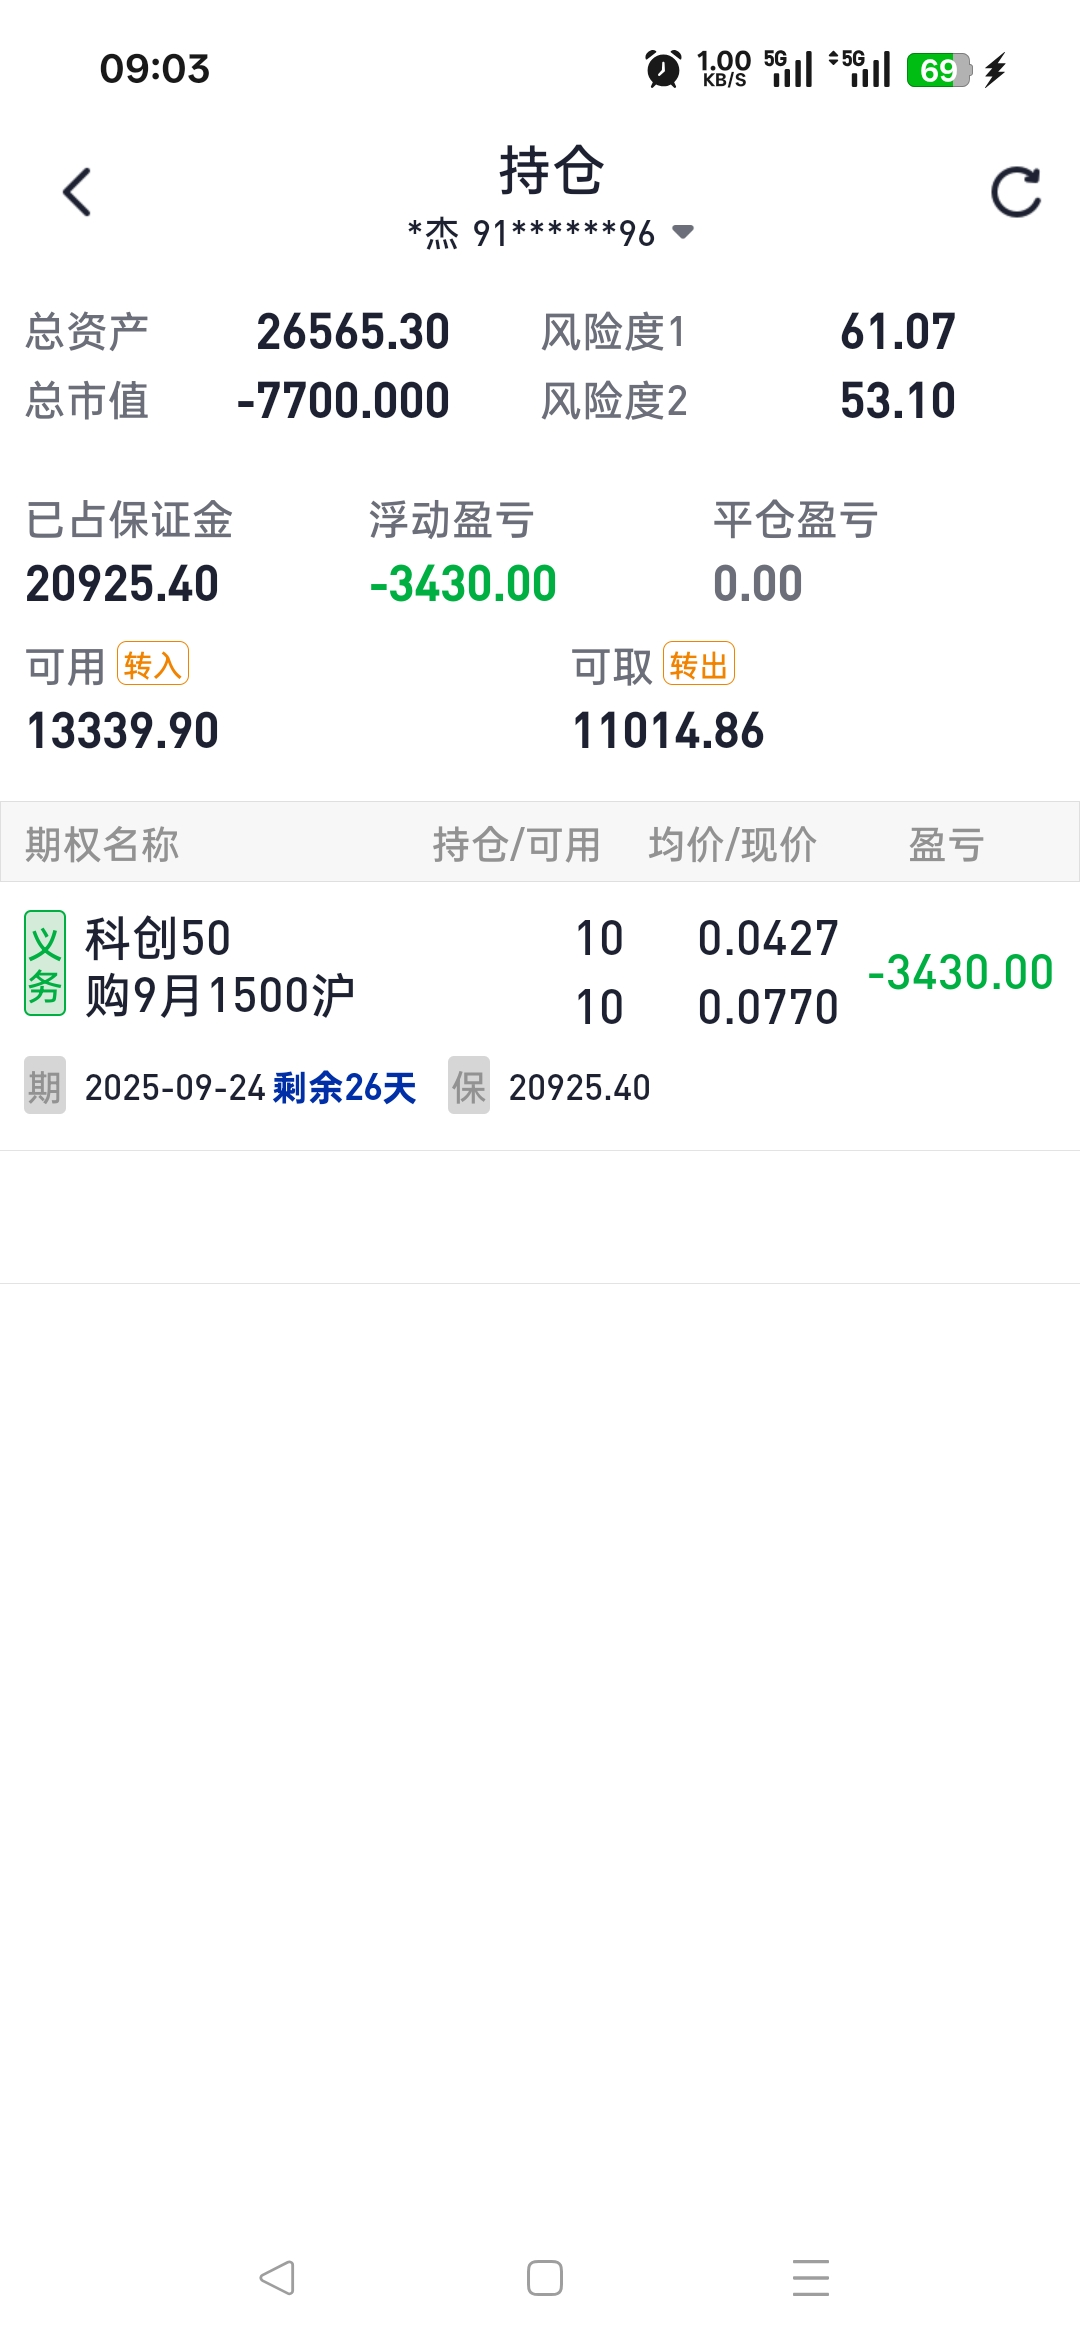Expand the account selector dropdown arrow
Image resolution: width=1080 pixels, height=2344 pixels.
[x=683, y=233]
